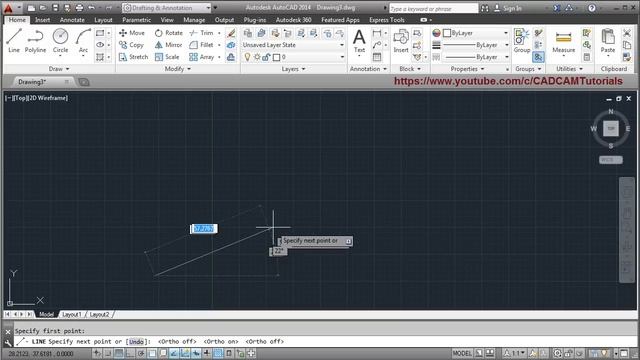The height and width of the screenshot is (360, 640).
Task: Click the Erase icon in Modify panel
Action: pyautogui.click(x=231, y=33)
